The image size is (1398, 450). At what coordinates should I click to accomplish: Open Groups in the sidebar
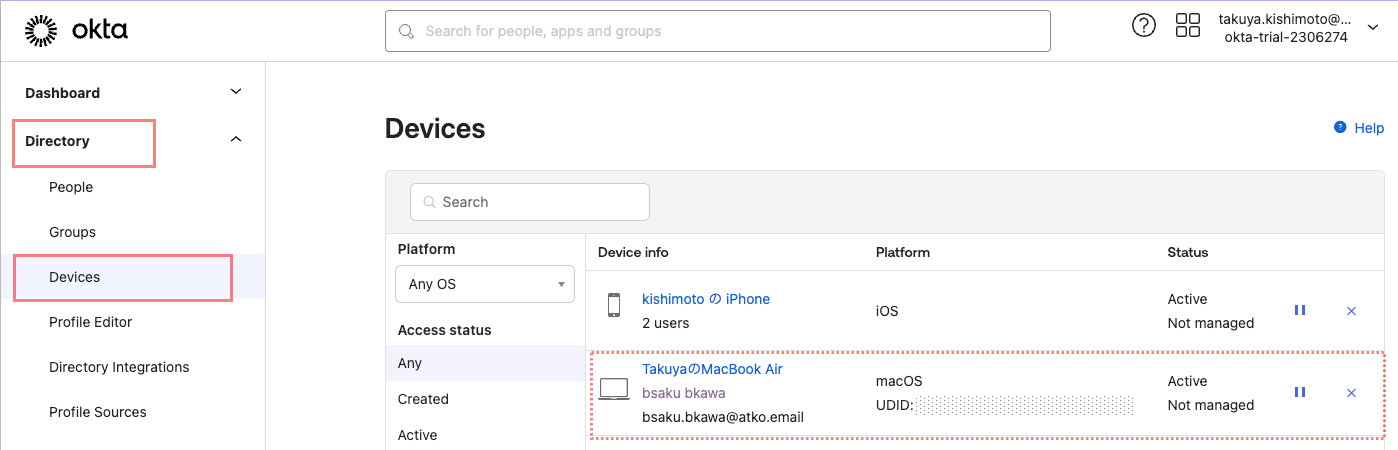[x=72, y=232]
